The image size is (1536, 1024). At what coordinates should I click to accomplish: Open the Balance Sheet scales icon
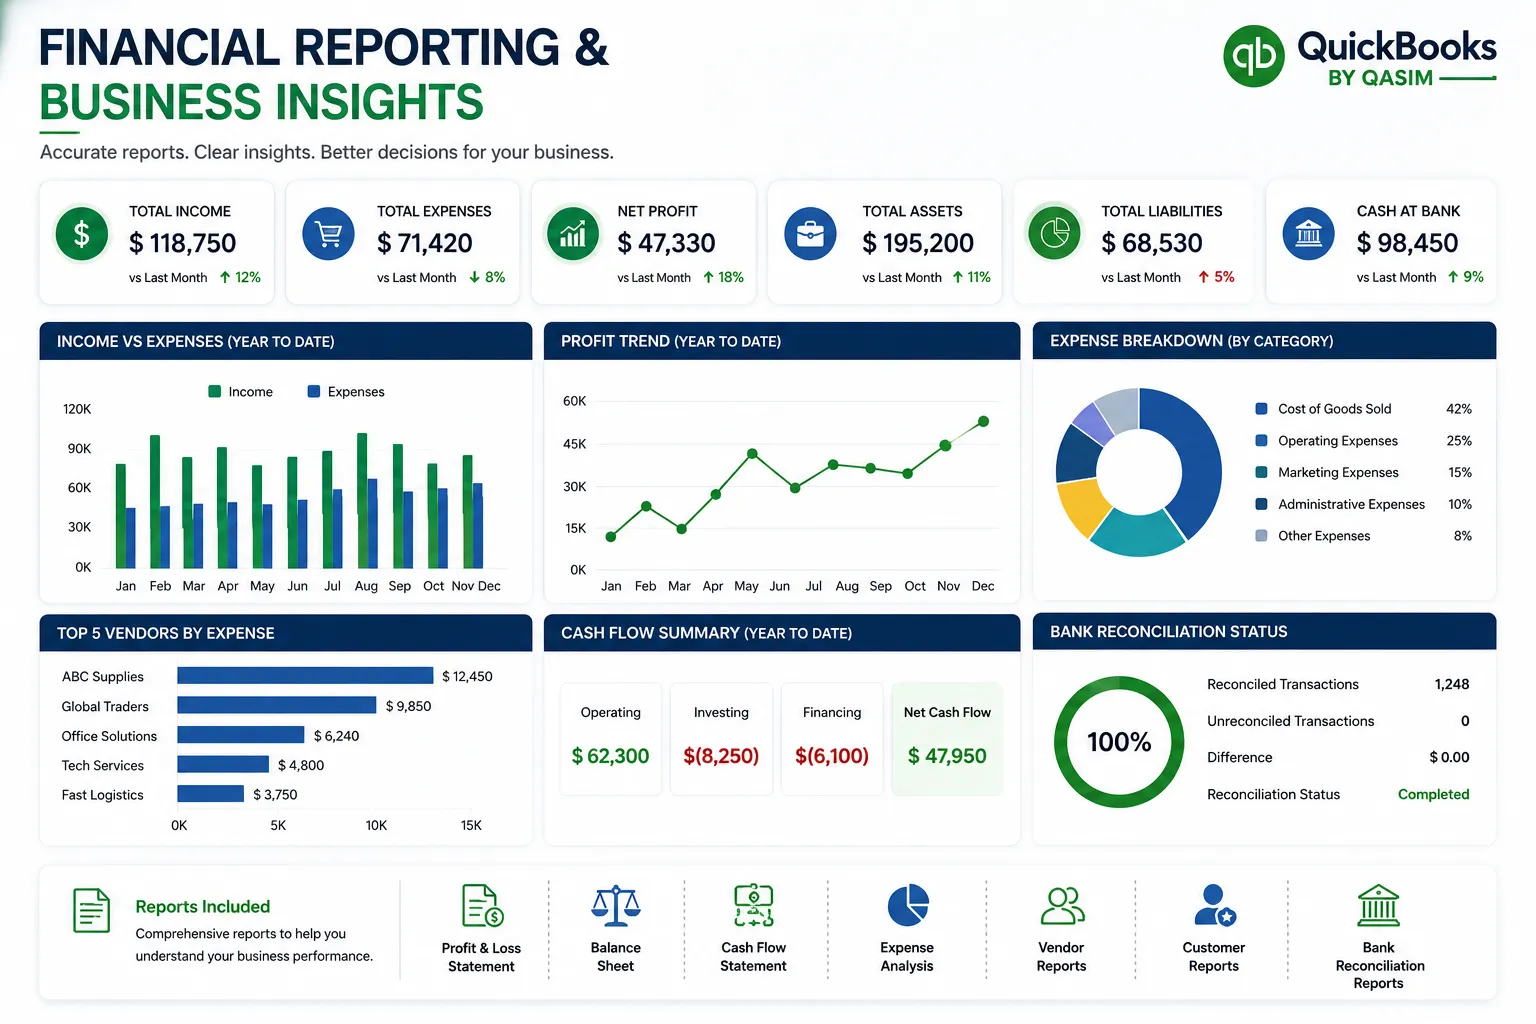[616, 905]
